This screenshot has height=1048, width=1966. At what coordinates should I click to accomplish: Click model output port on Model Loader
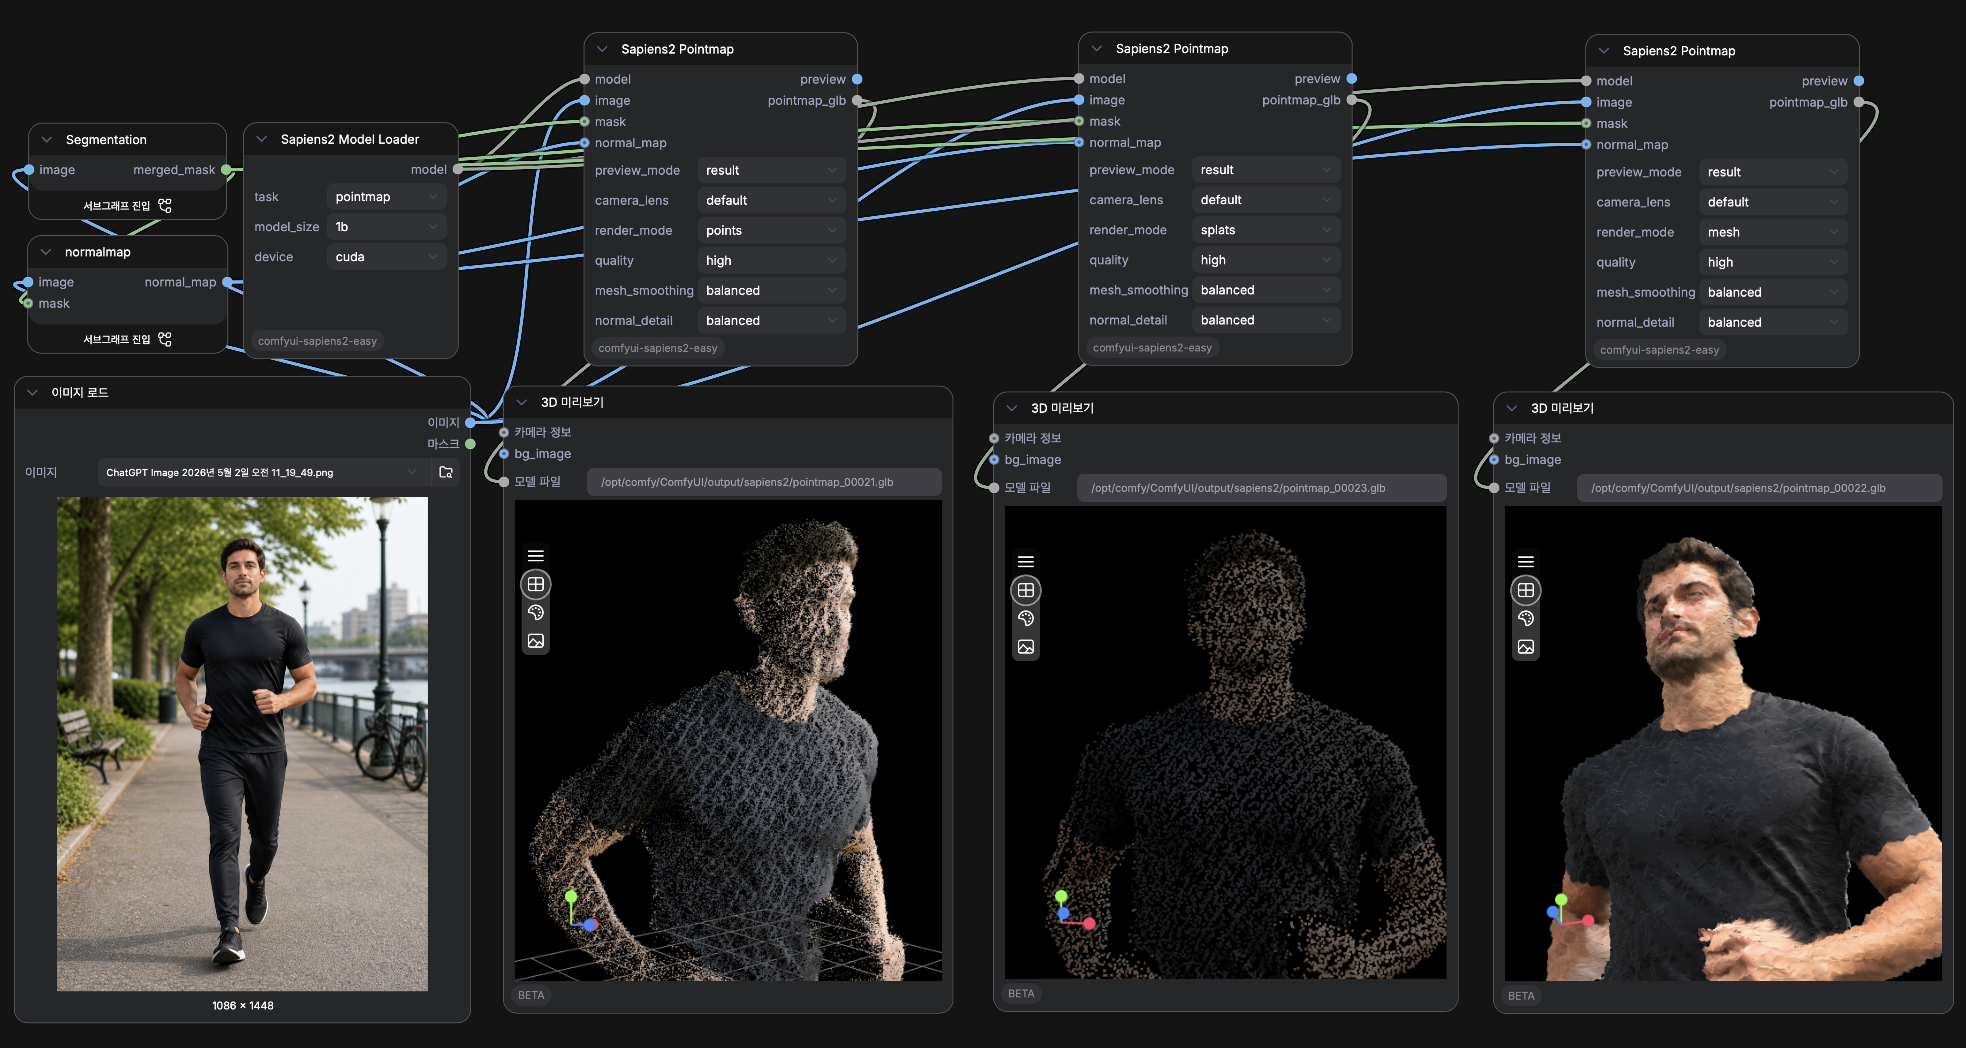pos(457,170)
